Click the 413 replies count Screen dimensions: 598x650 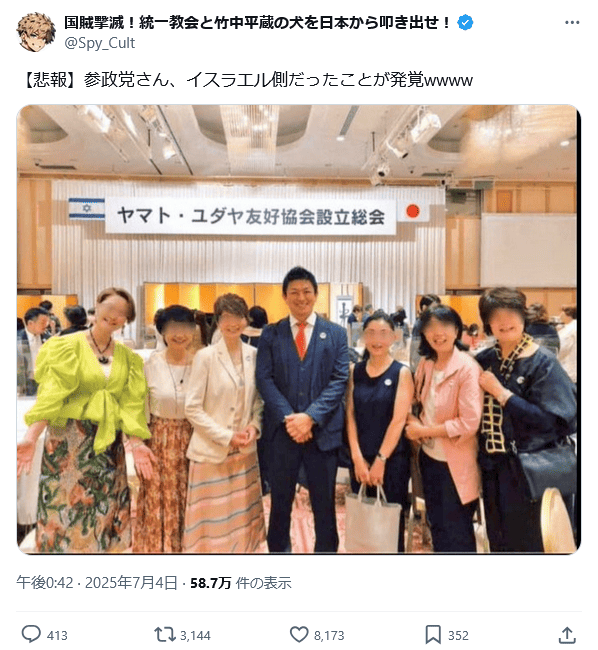pyautogui.click(x=57, y=635)
